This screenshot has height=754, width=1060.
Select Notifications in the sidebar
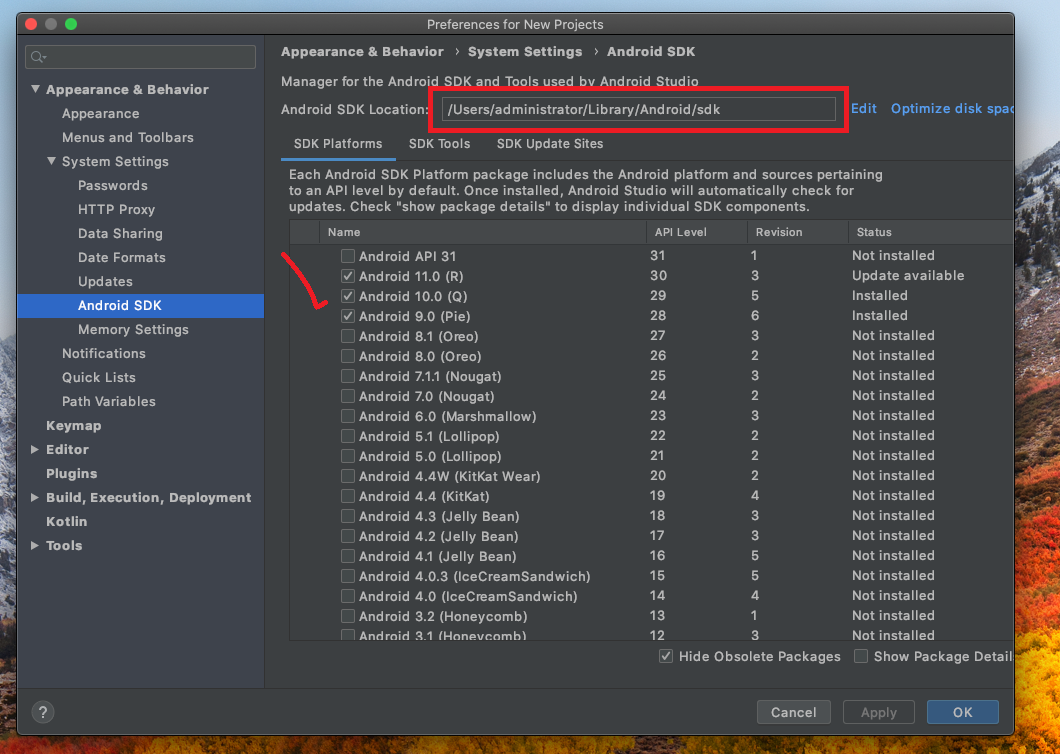104,354
